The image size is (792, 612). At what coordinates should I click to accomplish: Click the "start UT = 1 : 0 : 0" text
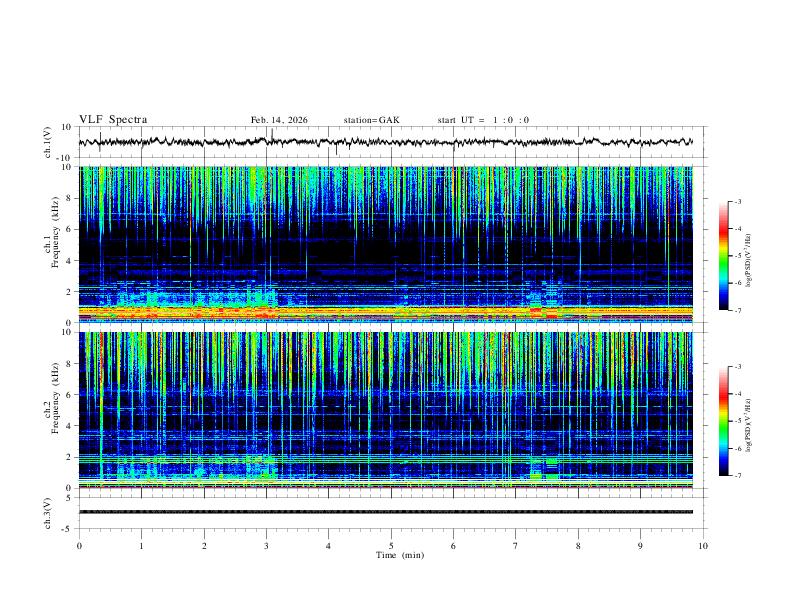tap(483, 120)
